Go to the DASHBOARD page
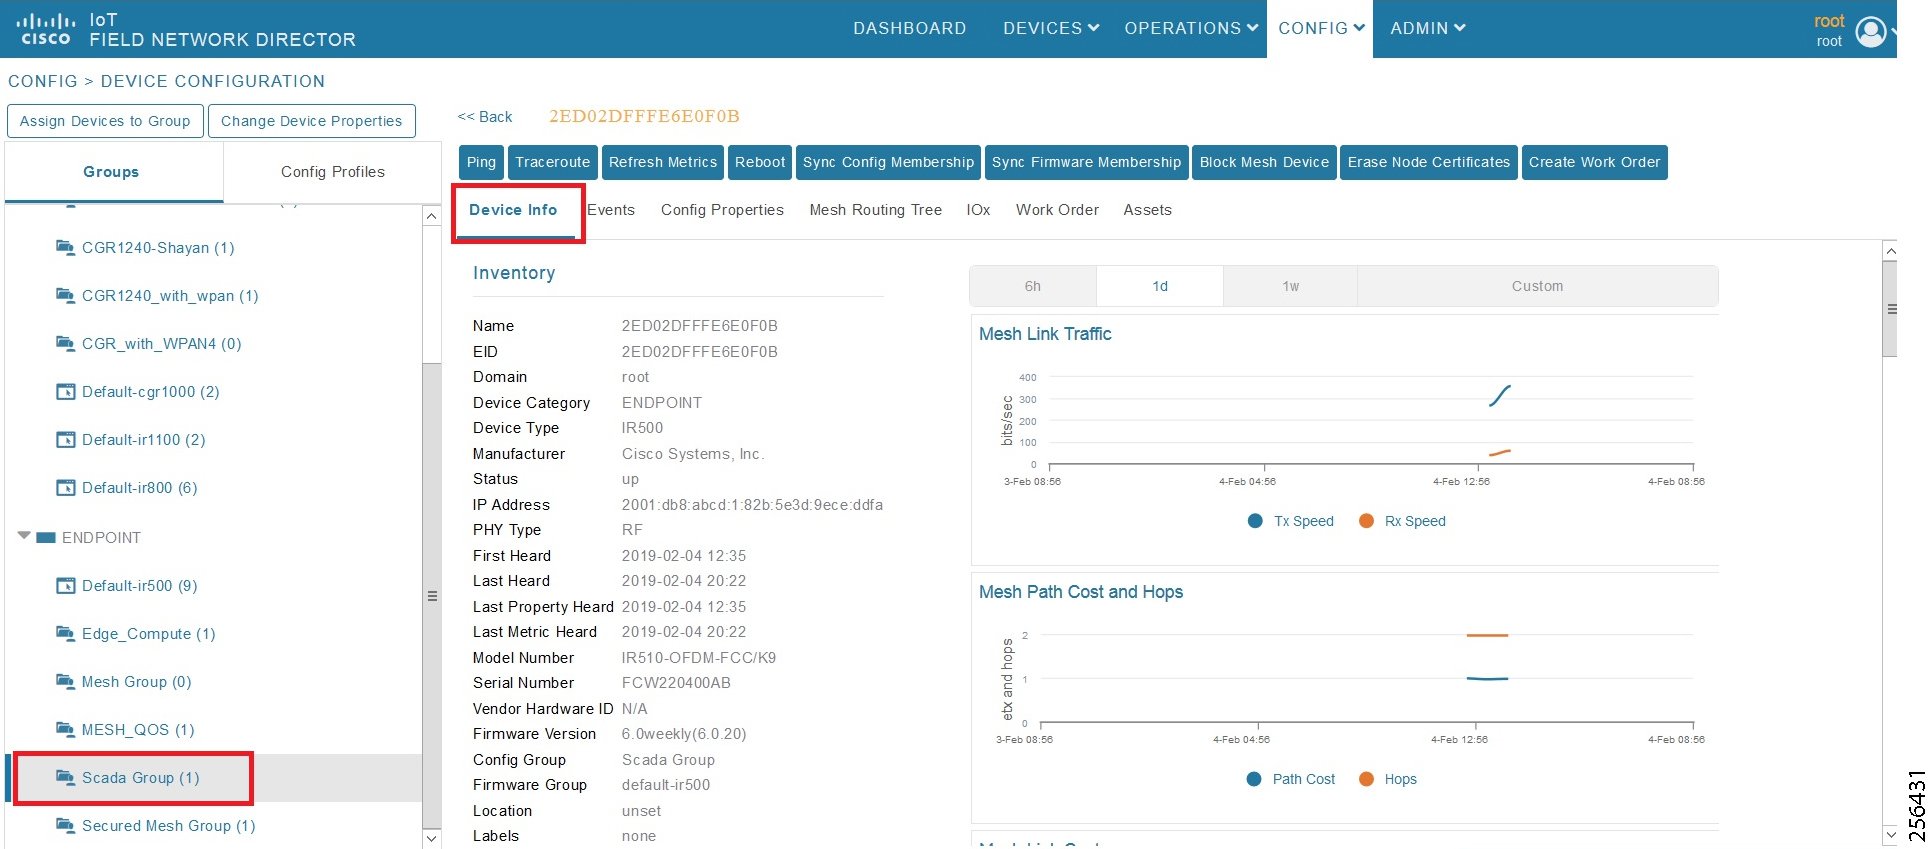 (909, 28)
